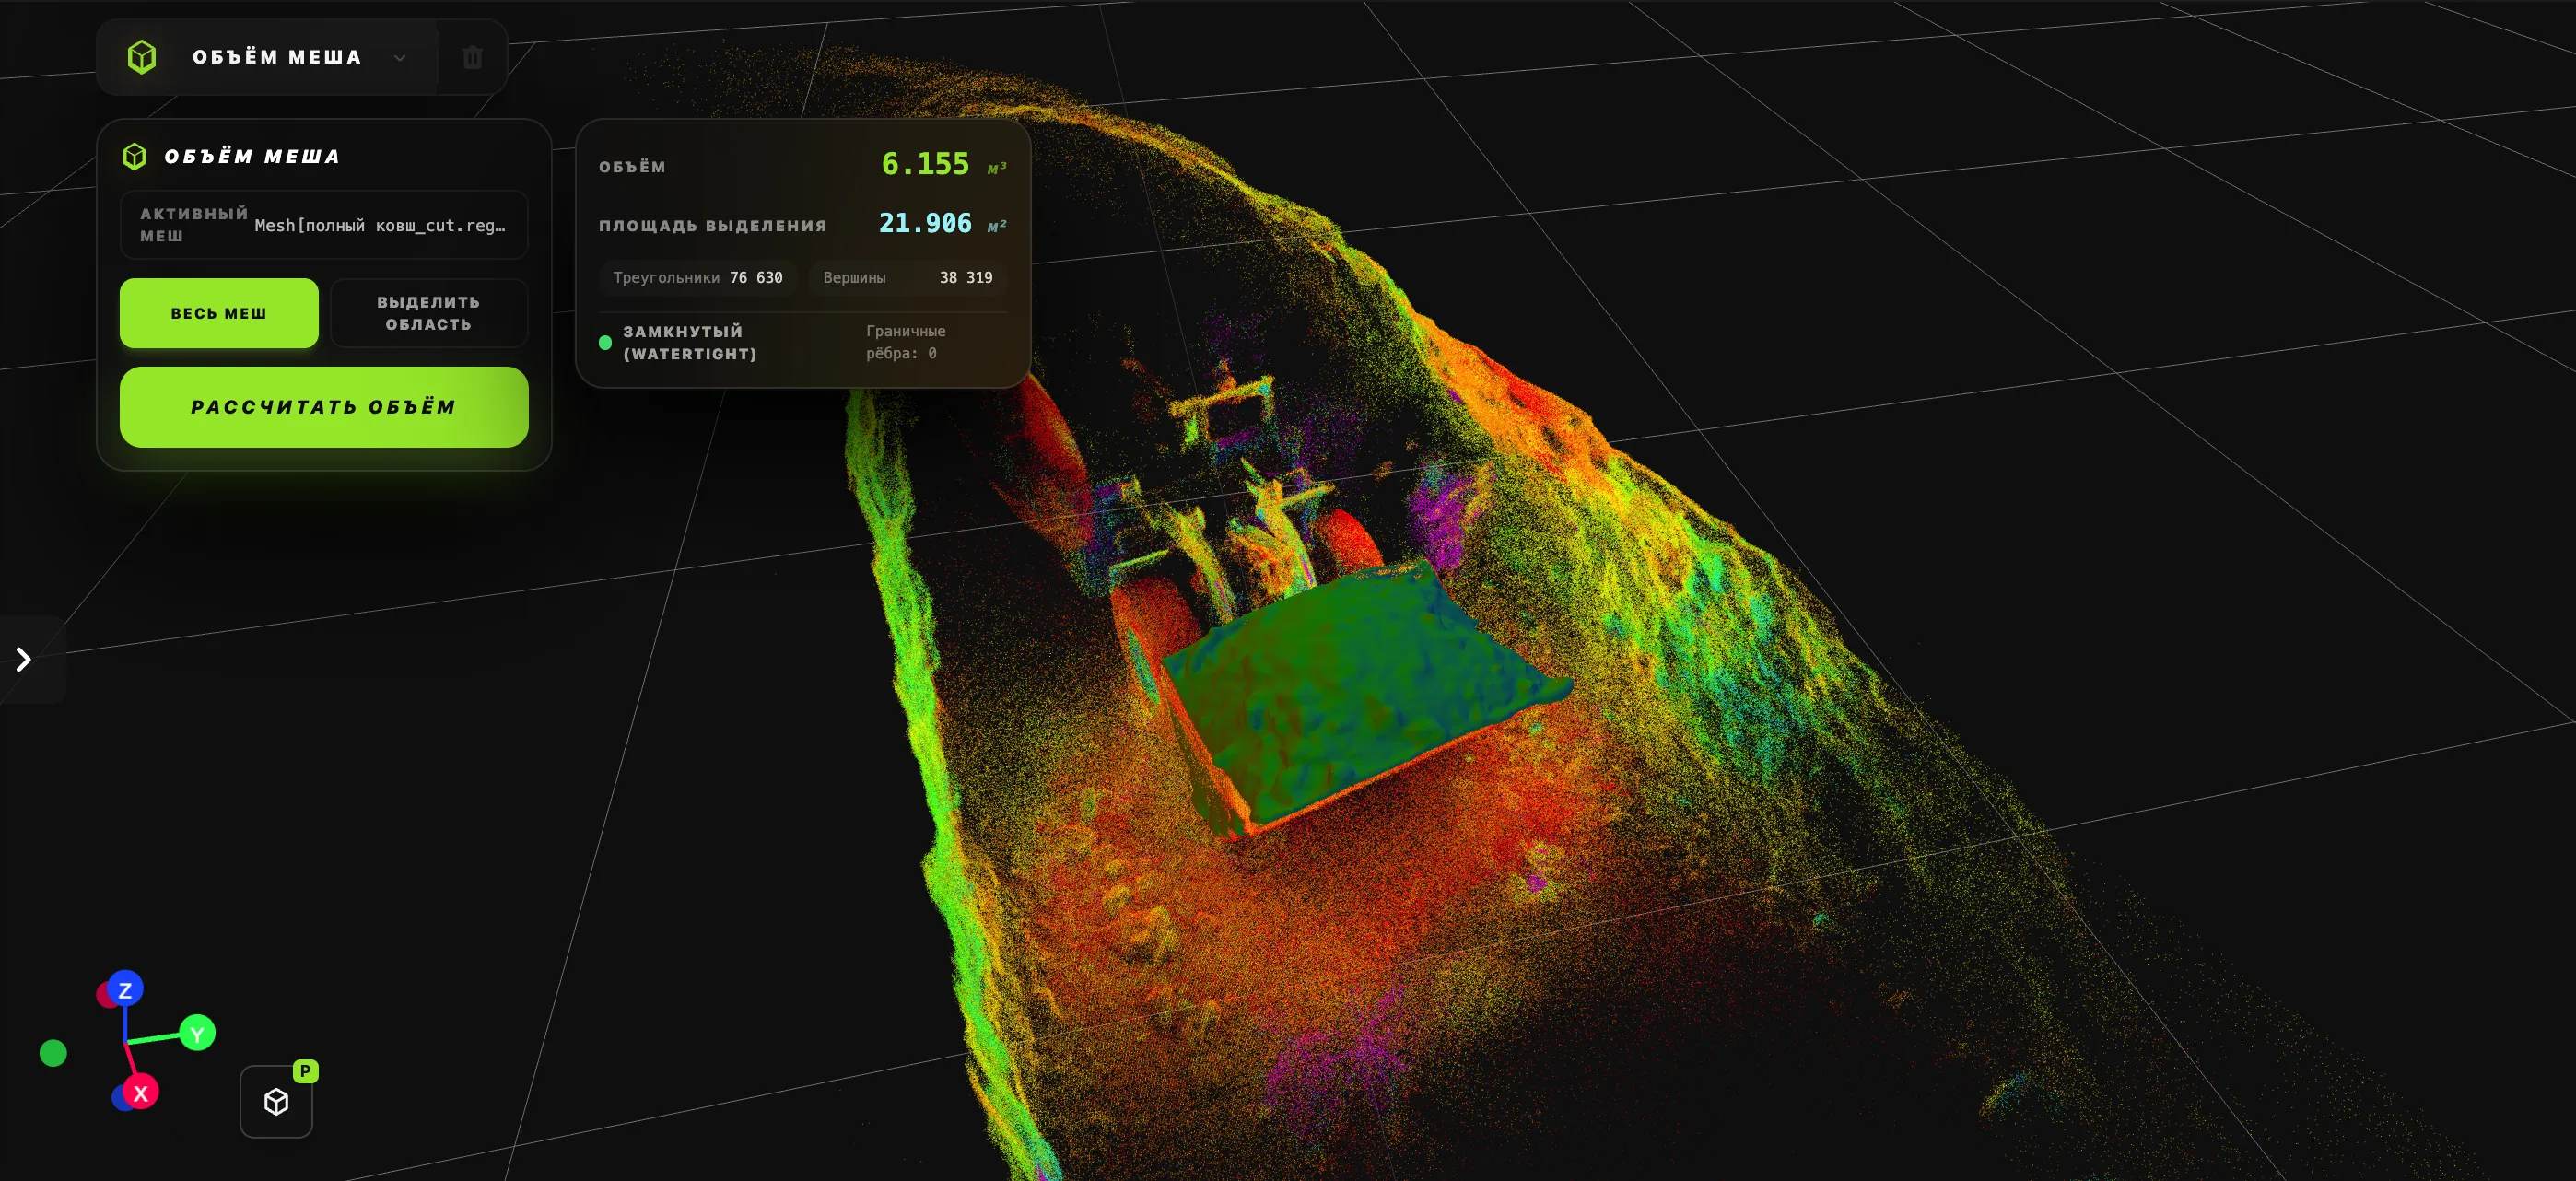Click the Граничные рёбра: 0 text
The image size is (2576, 1181).
905,342
